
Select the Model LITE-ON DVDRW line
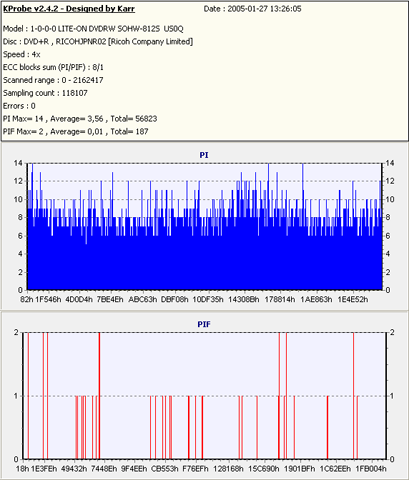click(93, 29)
